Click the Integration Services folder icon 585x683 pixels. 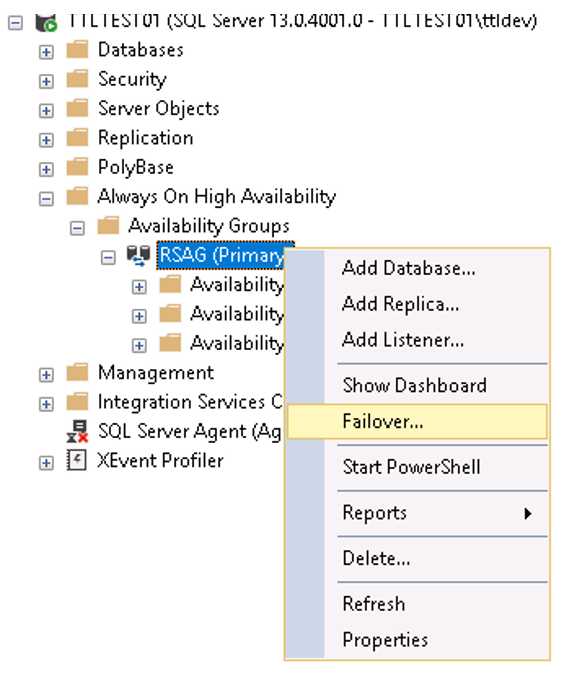tap(78, 401)
